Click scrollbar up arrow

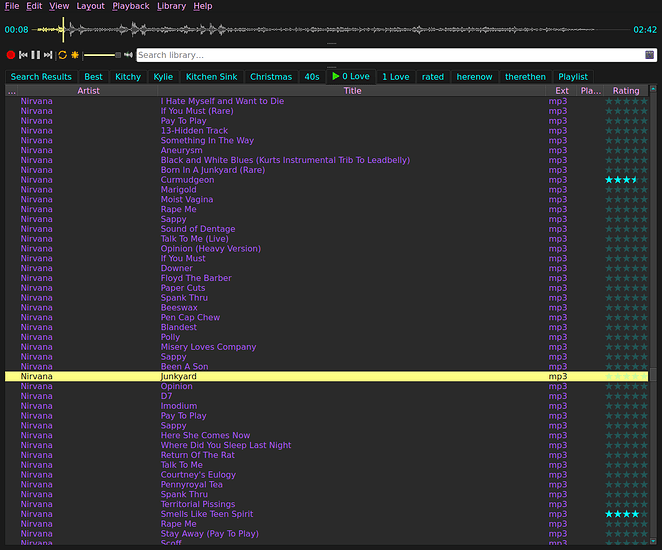point(653,89)
